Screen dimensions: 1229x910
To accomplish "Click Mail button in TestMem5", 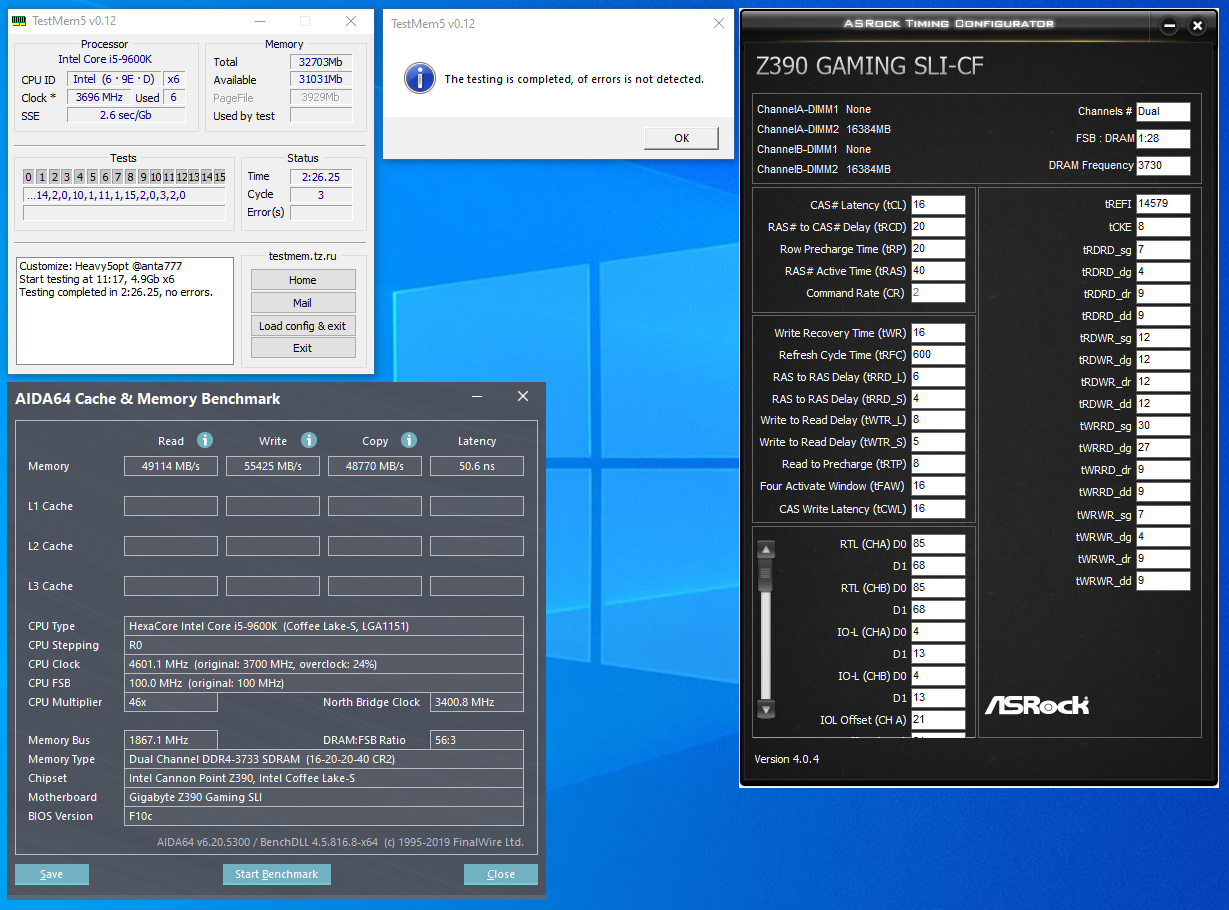I will click(303, 303).
